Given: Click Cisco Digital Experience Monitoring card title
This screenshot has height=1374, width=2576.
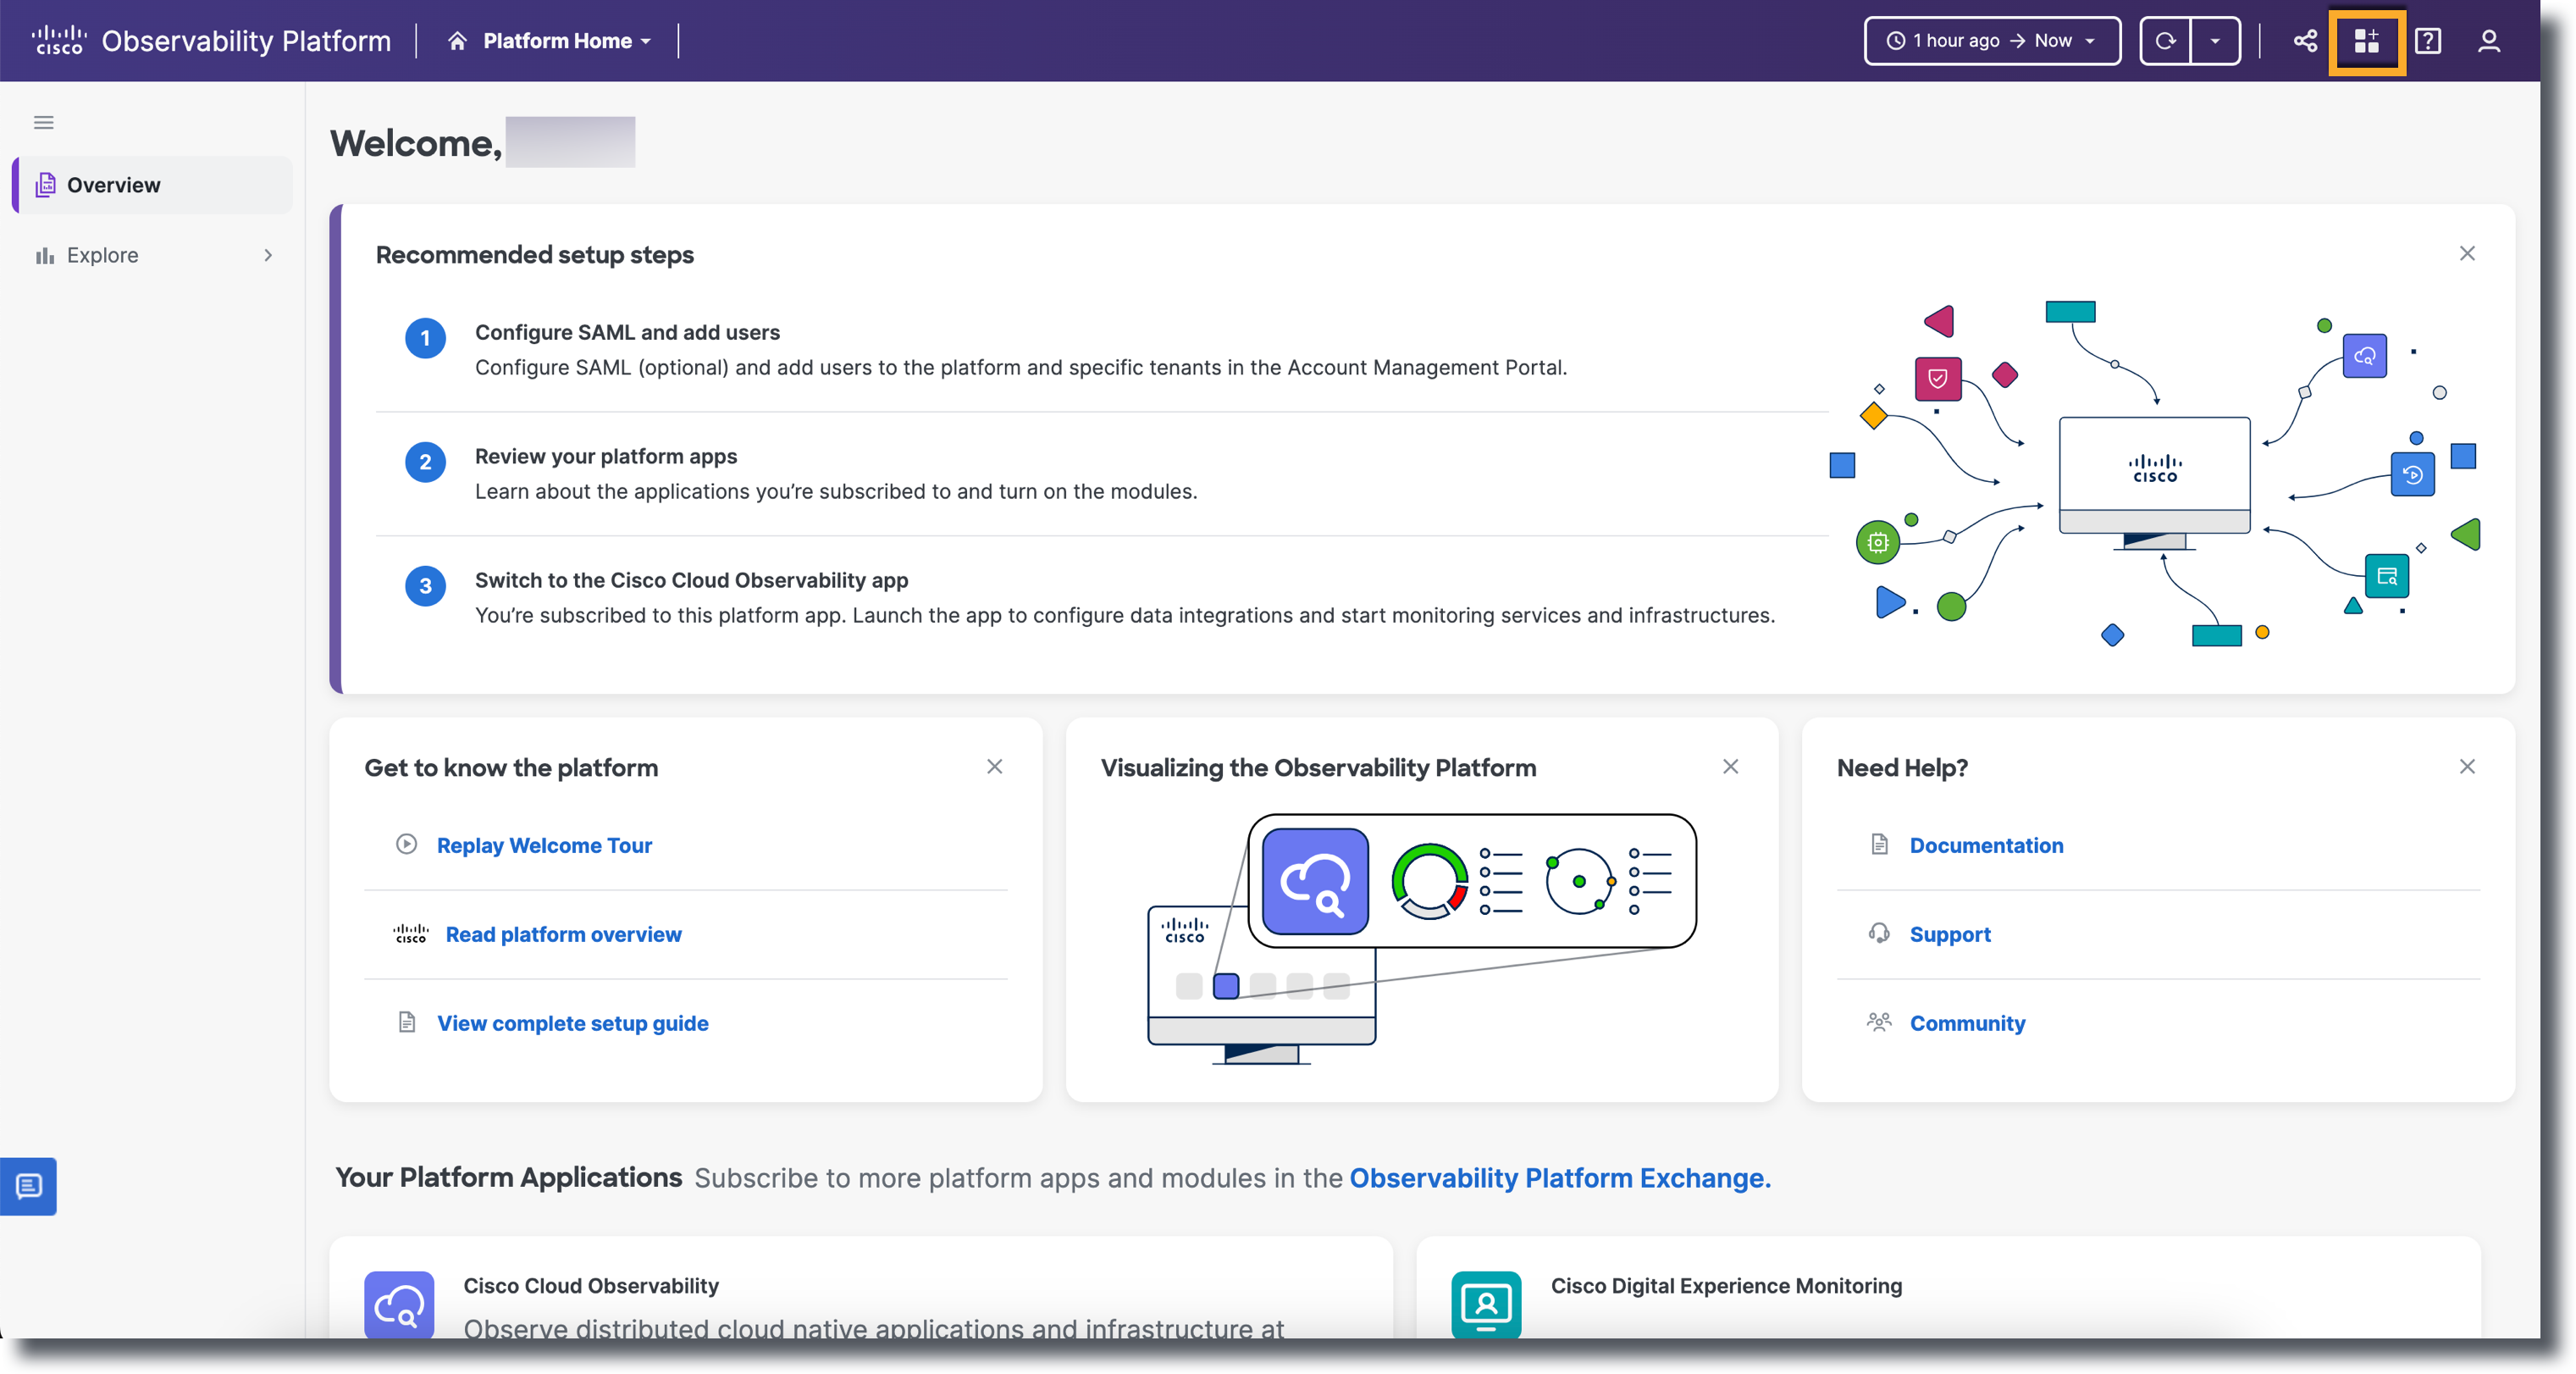Looking at the screenshot, I should 1726,1286.
